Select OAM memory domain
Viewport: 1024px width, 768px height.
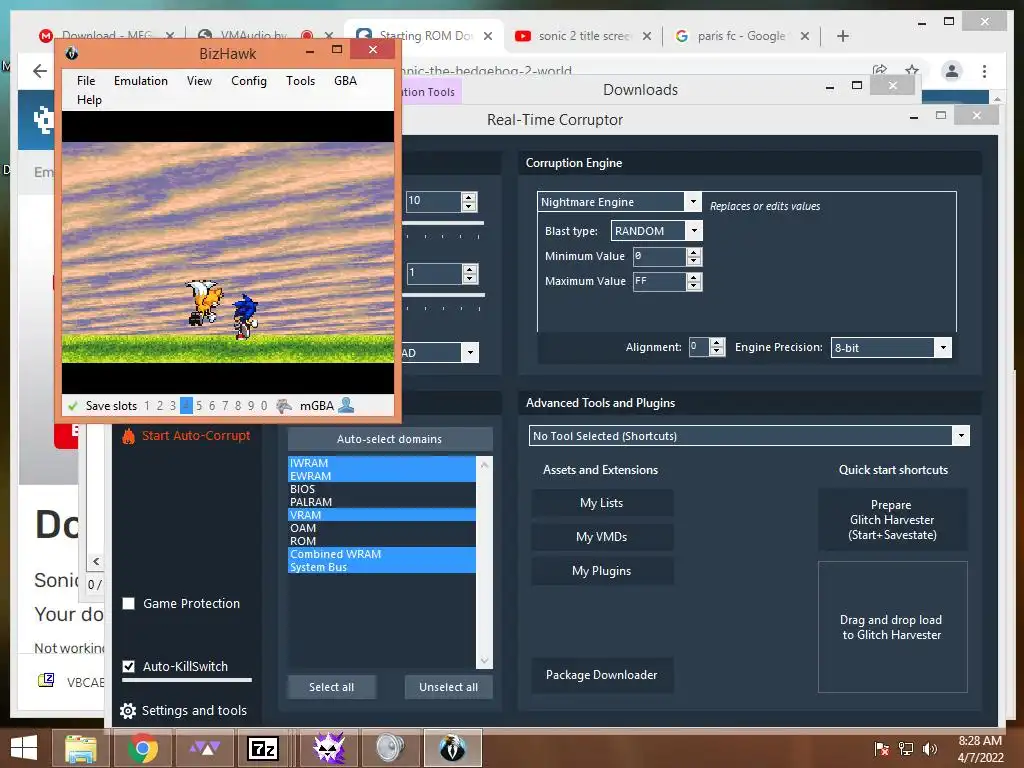point(381,528)
